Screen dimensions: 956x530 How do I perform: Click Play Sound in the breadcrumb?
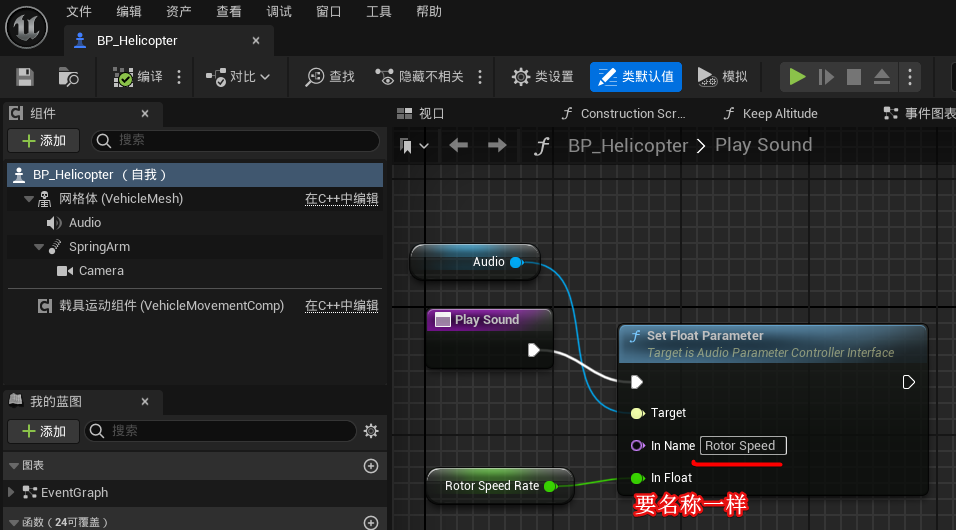click(x=763, y=145)
